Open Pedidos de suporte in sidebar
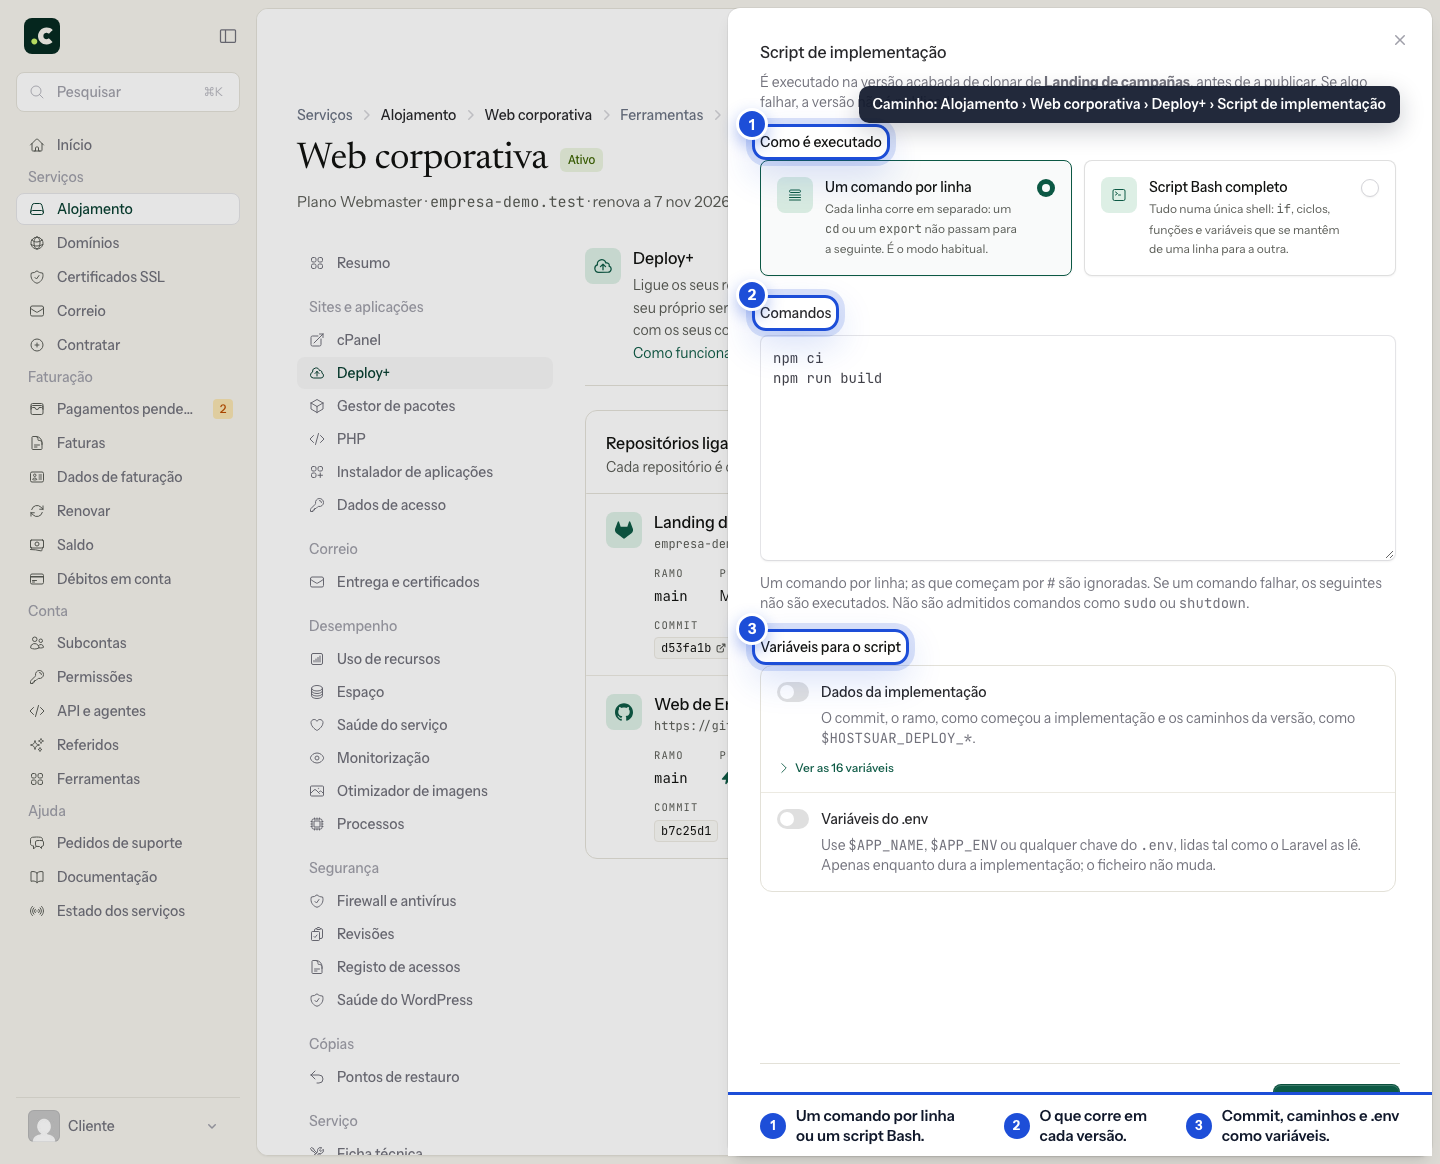This screenshot has width=1440, height=1164. click(128, 843)
